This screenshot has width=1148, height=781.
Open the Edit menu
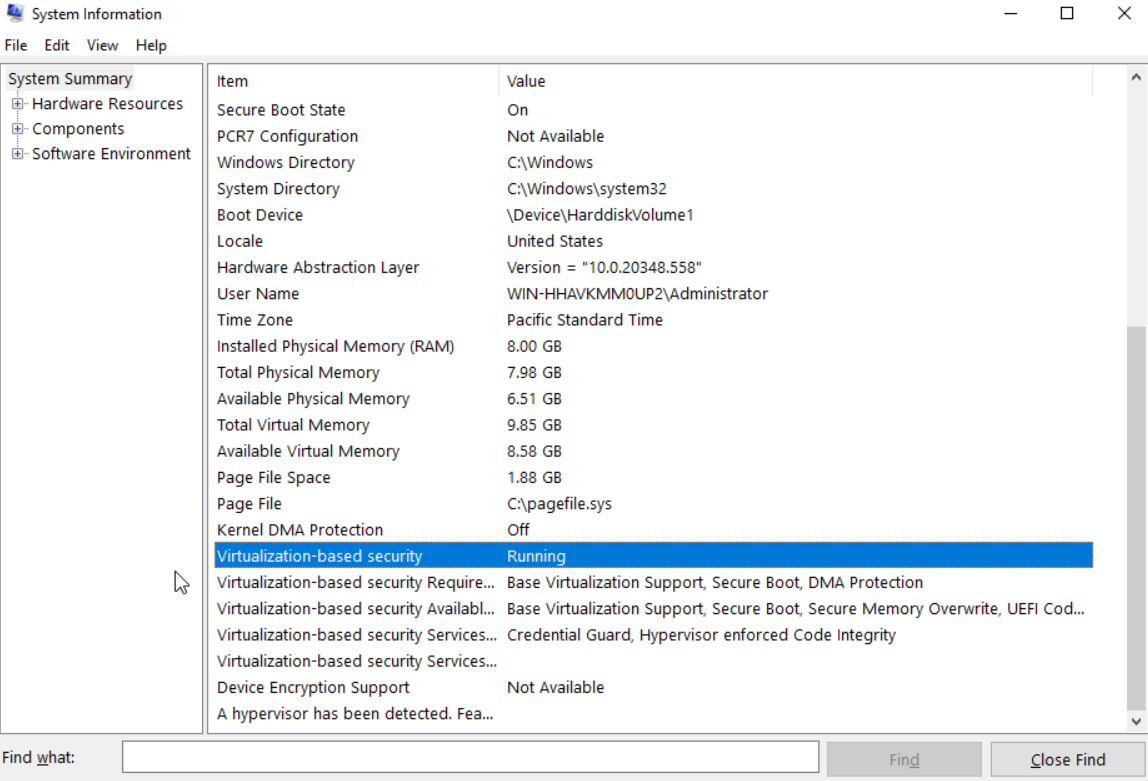coord(57,45)
